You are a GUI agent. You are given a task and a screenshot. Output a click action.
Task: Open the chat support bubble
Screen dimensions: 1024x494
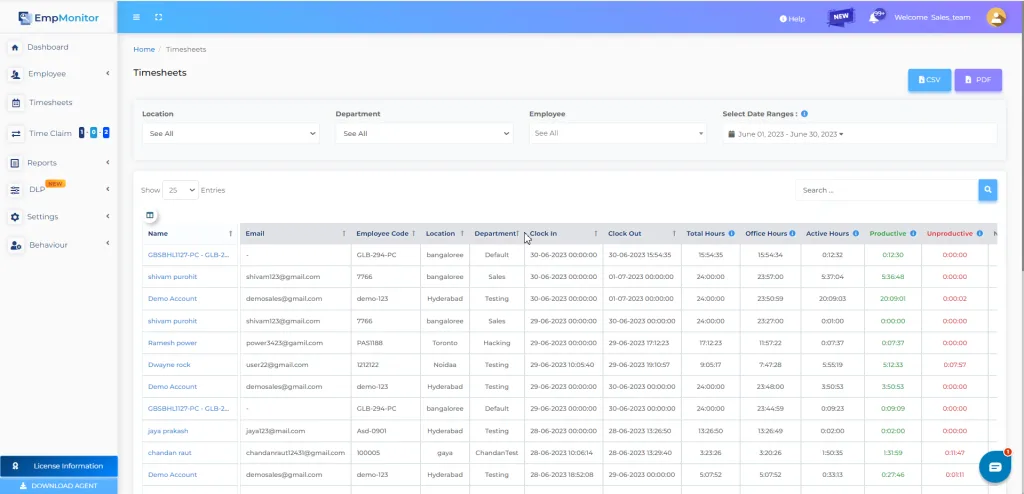coord(995,467)
